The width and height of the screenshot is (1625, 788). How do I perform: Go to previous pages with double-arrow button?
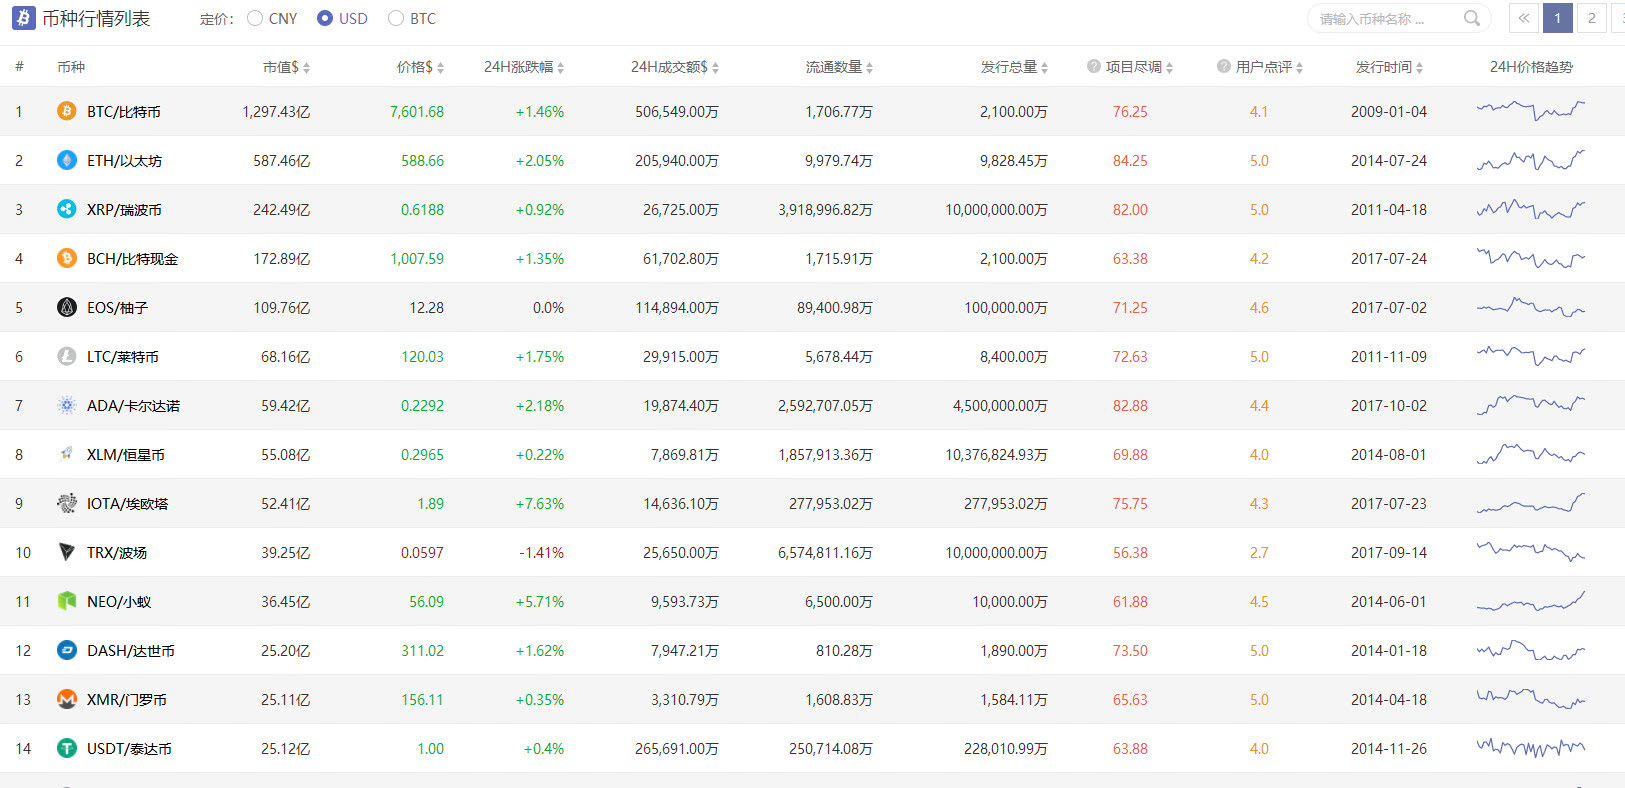click(x=1524, y=18)
